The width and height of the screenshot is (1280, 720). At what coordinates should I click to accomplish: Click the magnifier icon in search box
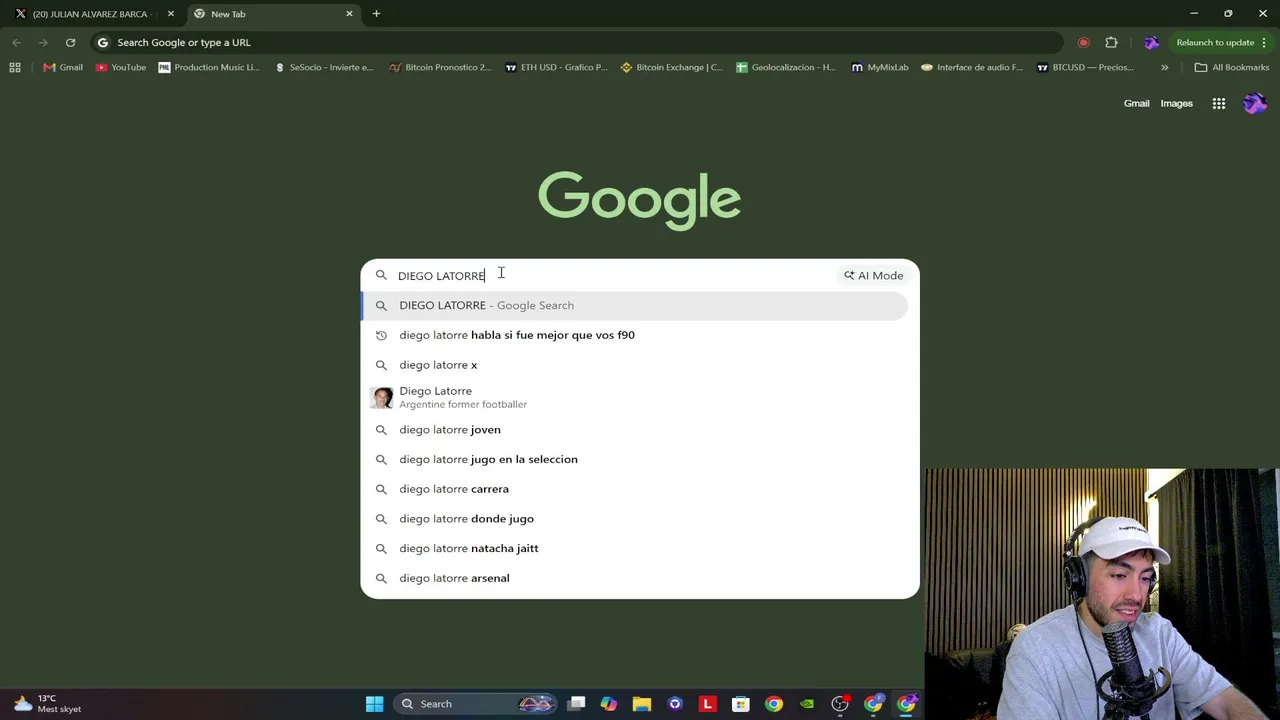pos(381,275)
